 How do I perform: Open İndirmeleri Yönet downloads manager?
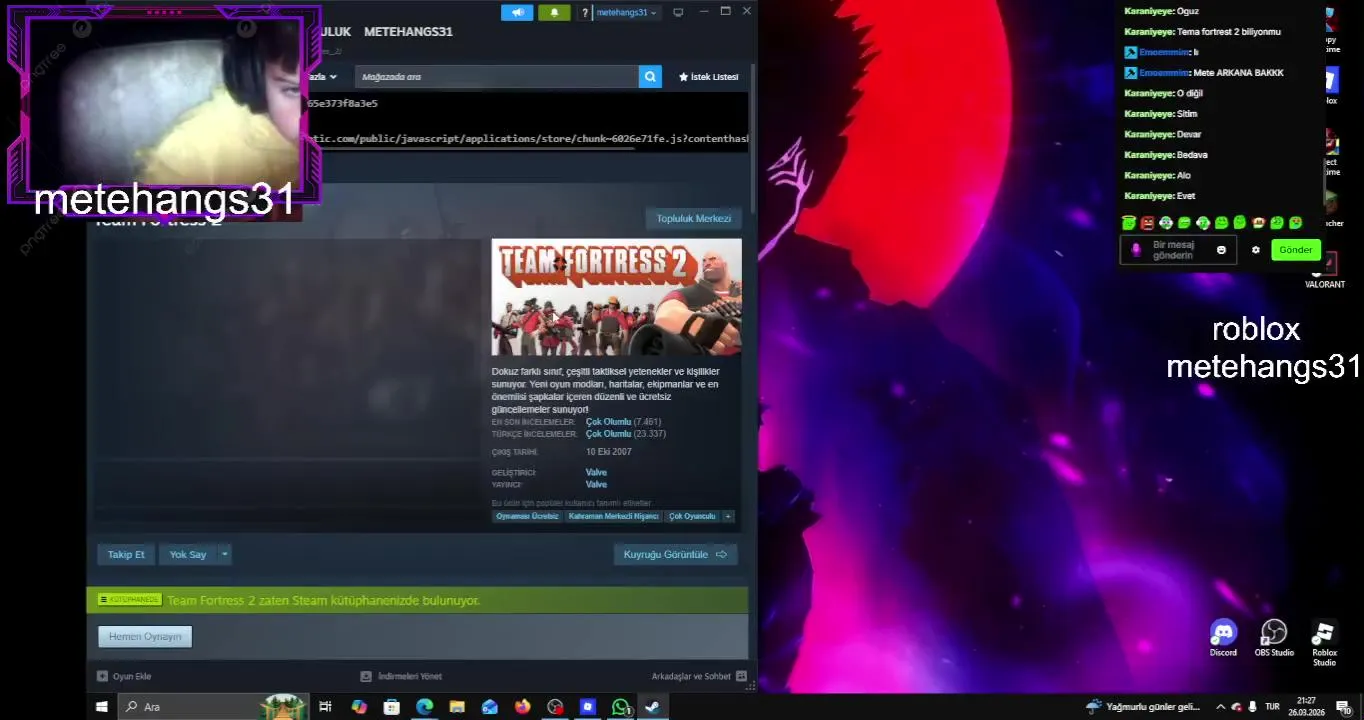pos(401,676)
